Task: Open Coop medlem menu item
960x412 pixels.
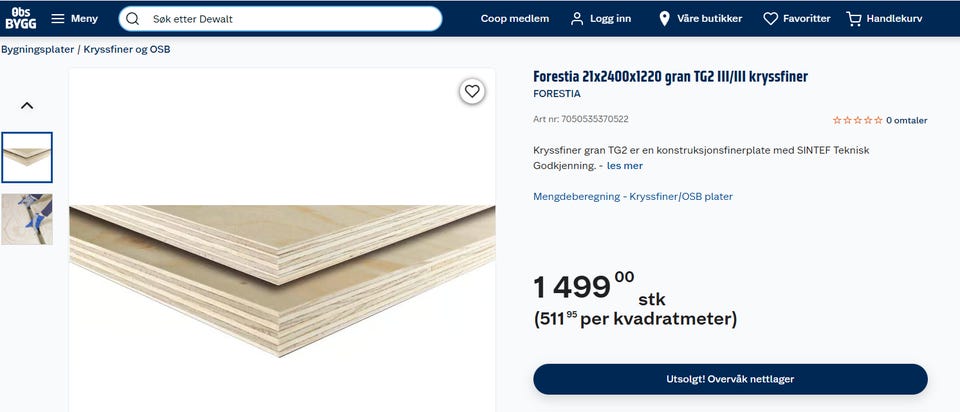Action: click(515, 19)
